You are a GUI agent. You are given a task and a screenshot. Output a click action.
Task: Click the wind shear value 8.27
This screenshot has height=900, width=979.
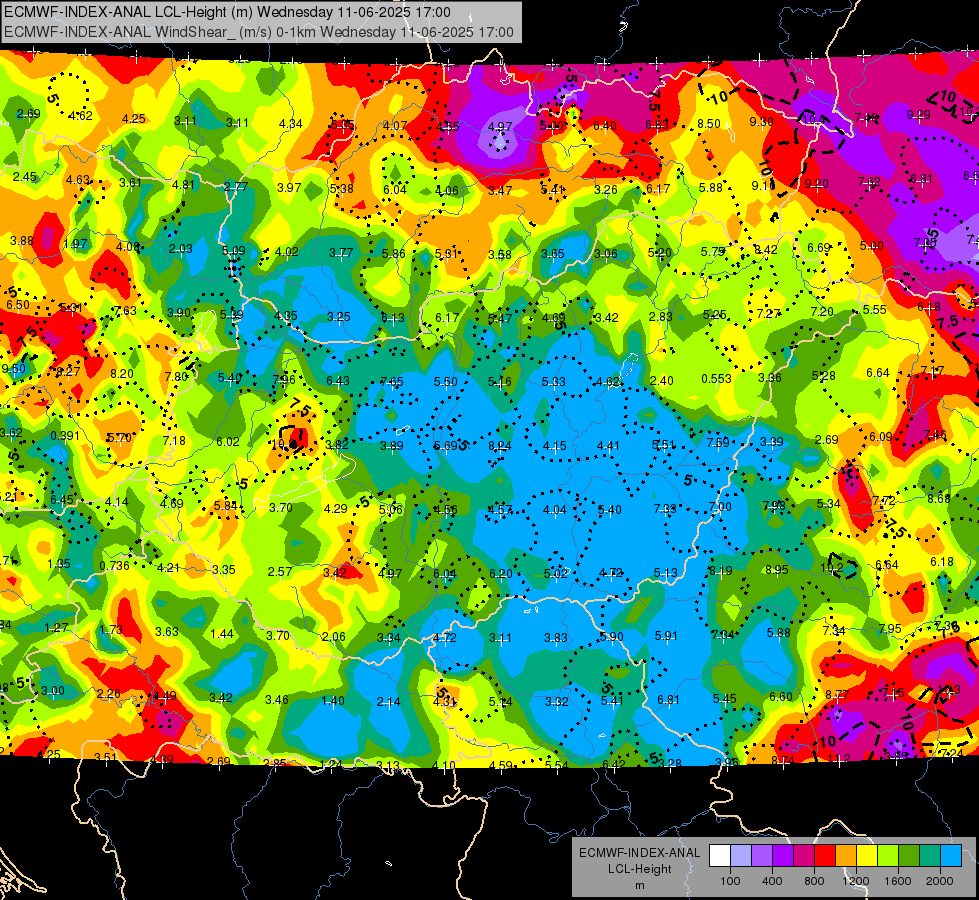coord(68,372)
